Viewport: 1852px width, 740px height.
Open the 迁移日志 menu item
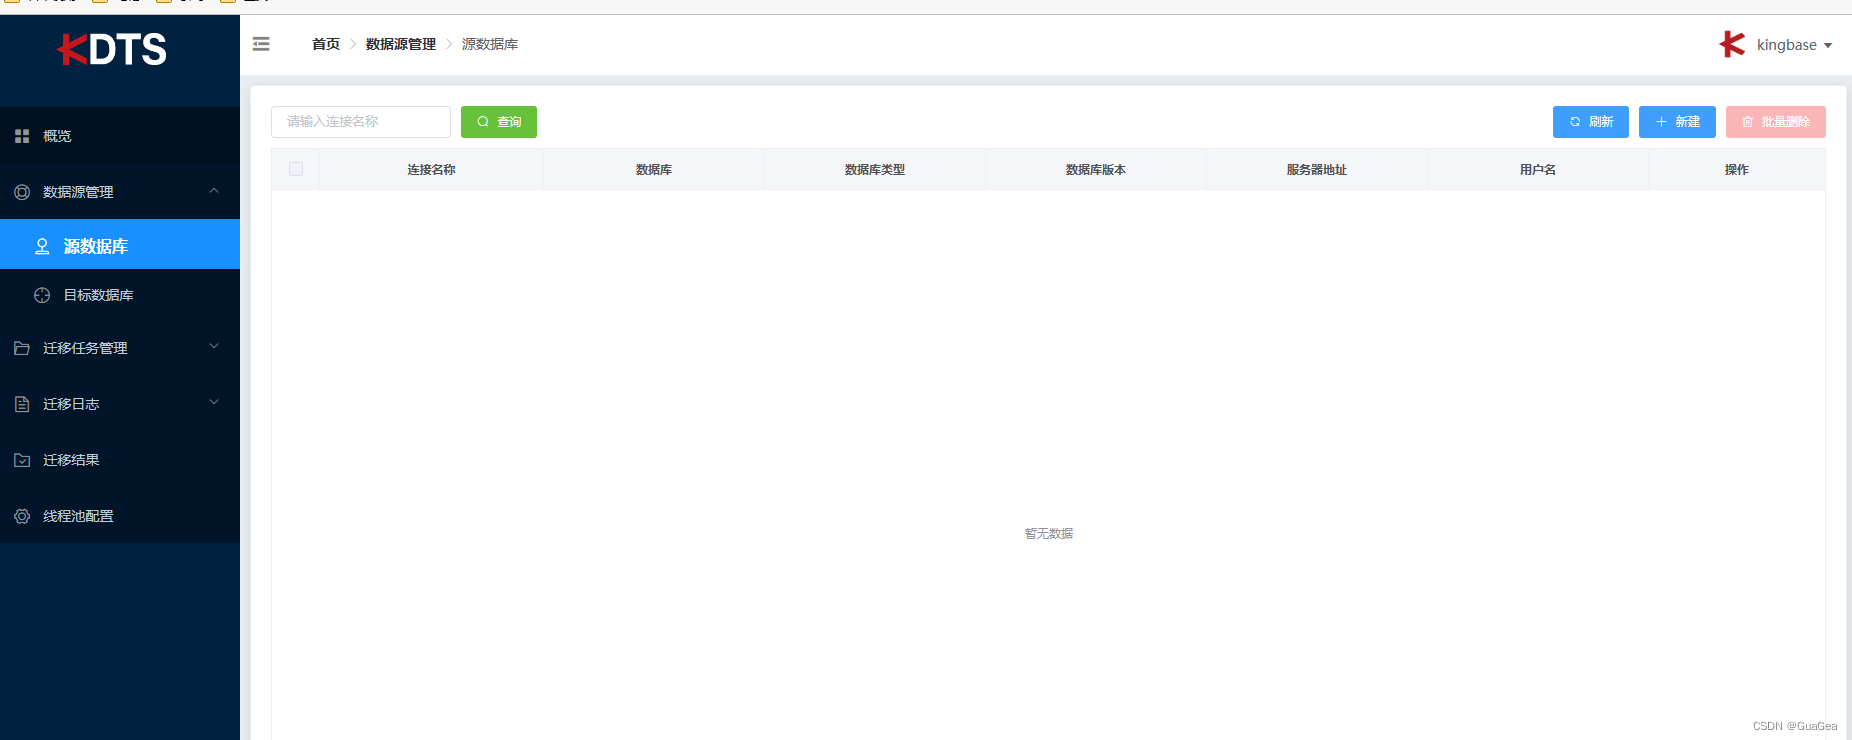point(120,404)
